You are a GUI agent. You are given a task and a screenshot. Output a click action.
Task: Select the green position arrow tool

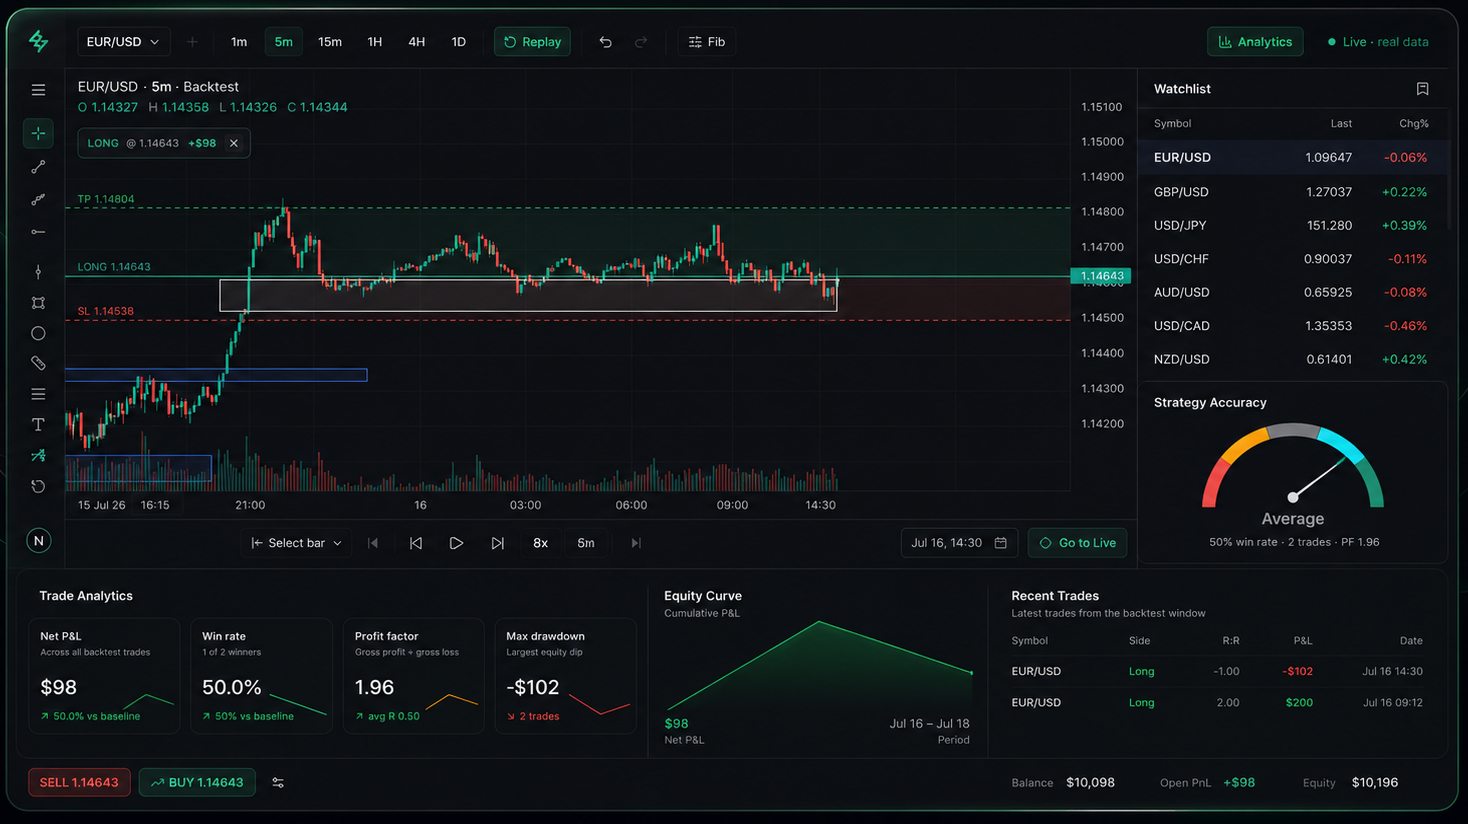38,455
